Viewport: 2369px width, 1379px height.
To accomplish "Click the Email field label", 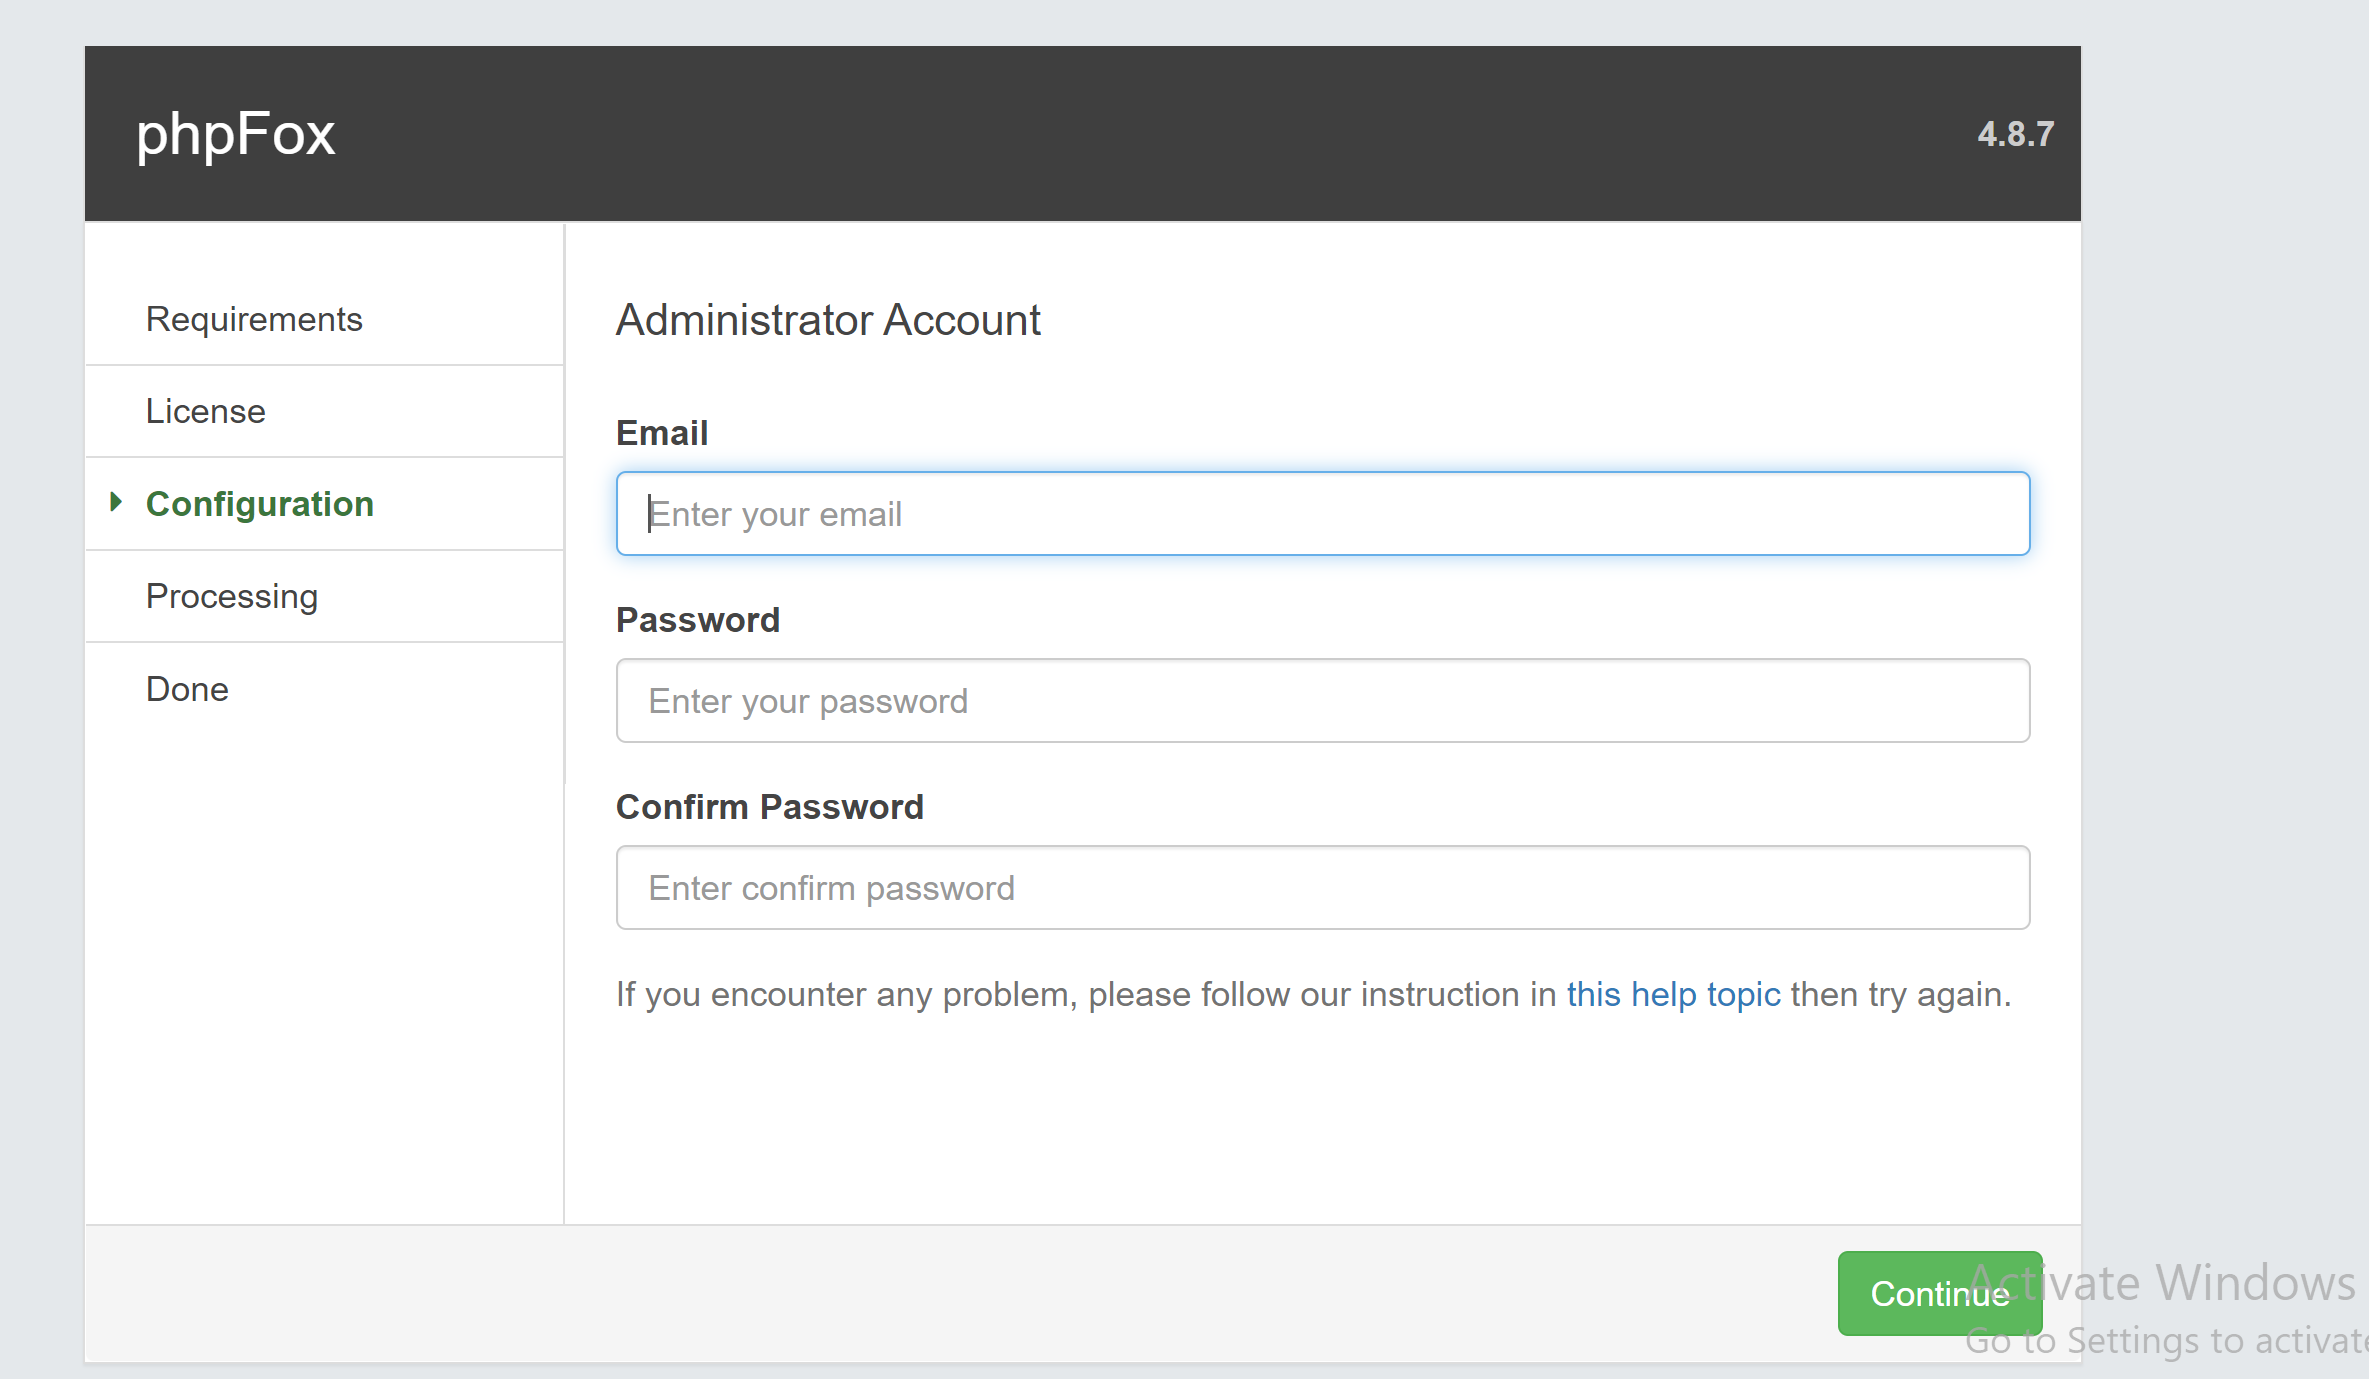I will tap(662, 433).
